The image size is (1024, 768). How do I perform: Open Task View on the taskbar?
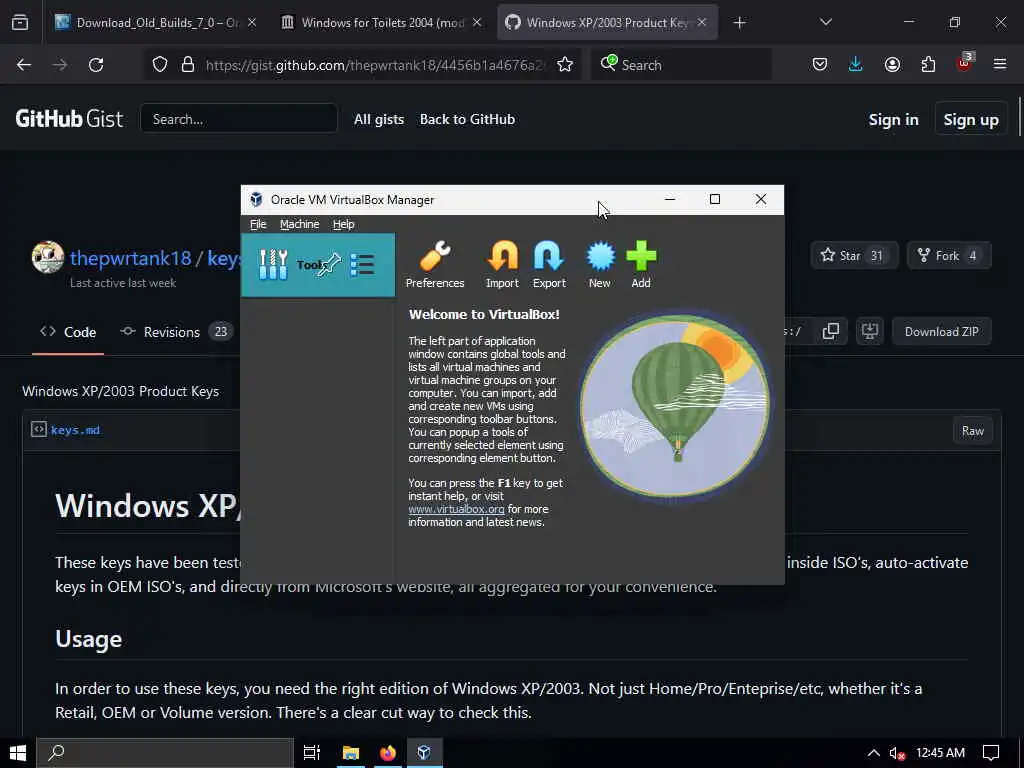(312, 753)
